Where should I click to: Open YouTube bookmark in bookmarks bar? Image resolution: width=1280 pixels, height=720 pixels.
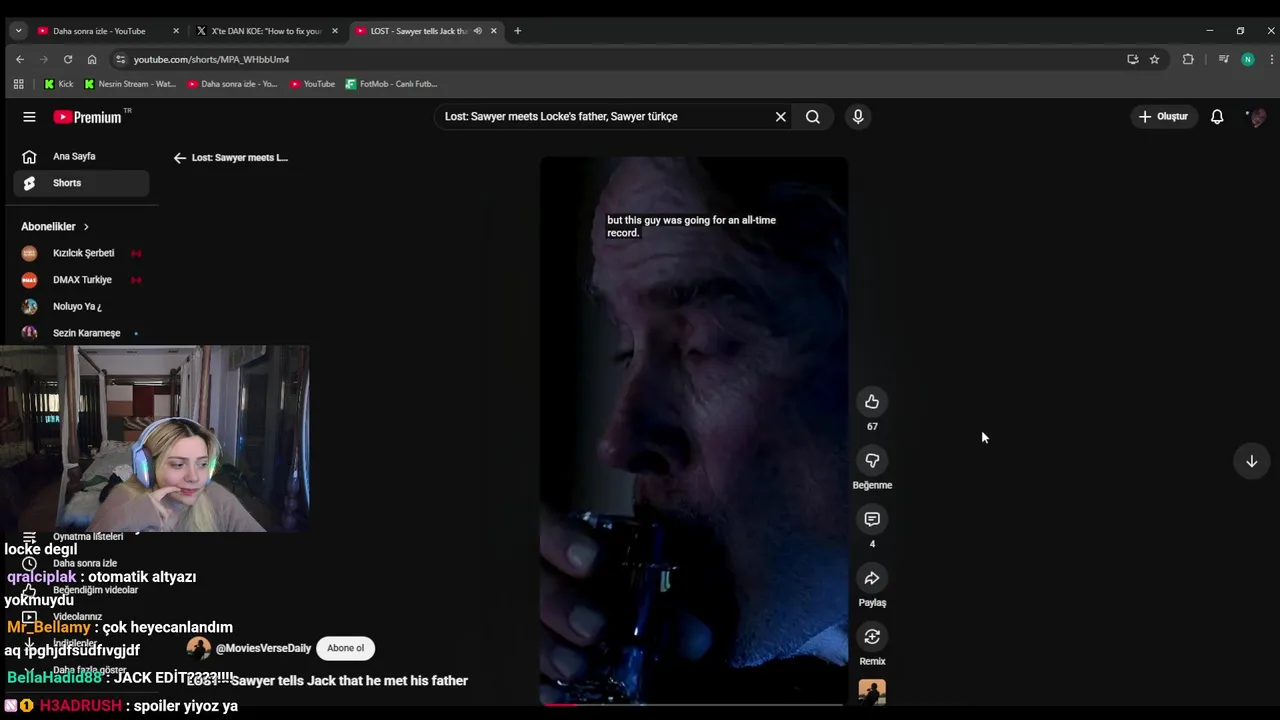tap(312, 84)
